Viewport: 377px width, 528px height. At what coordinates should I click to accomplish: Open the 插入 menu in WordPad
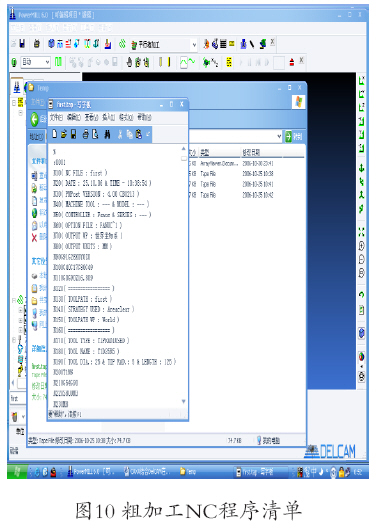pyautogui.click(x=109, y=117)
